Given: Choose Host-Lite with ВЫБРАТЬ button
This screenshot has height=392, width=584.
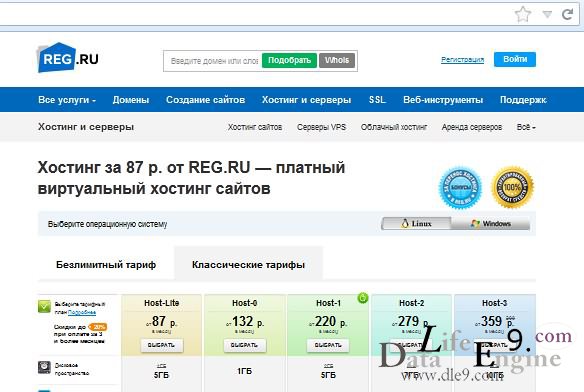Looking at the screenshot, I should pyautogui.click(x=162, y=345).
